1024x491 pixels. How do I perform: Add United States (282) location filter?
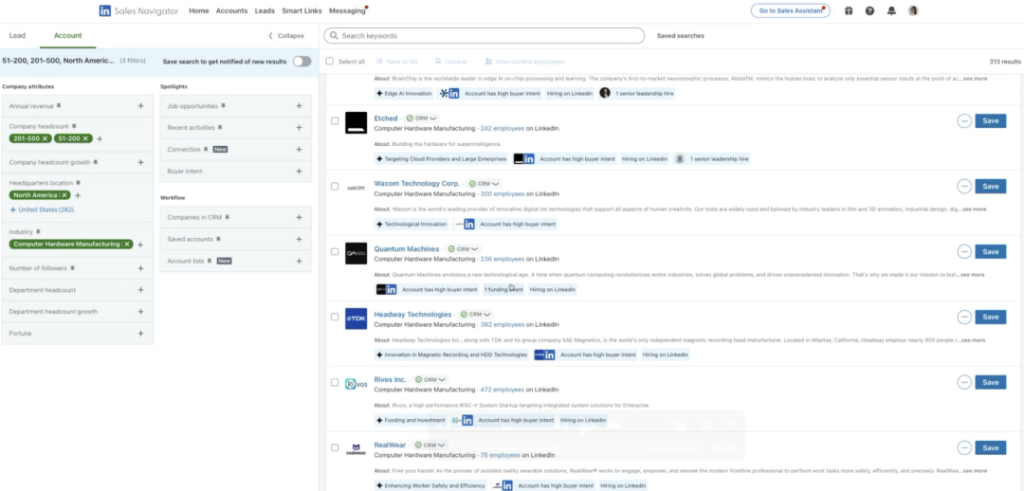[x=42, y=210]
